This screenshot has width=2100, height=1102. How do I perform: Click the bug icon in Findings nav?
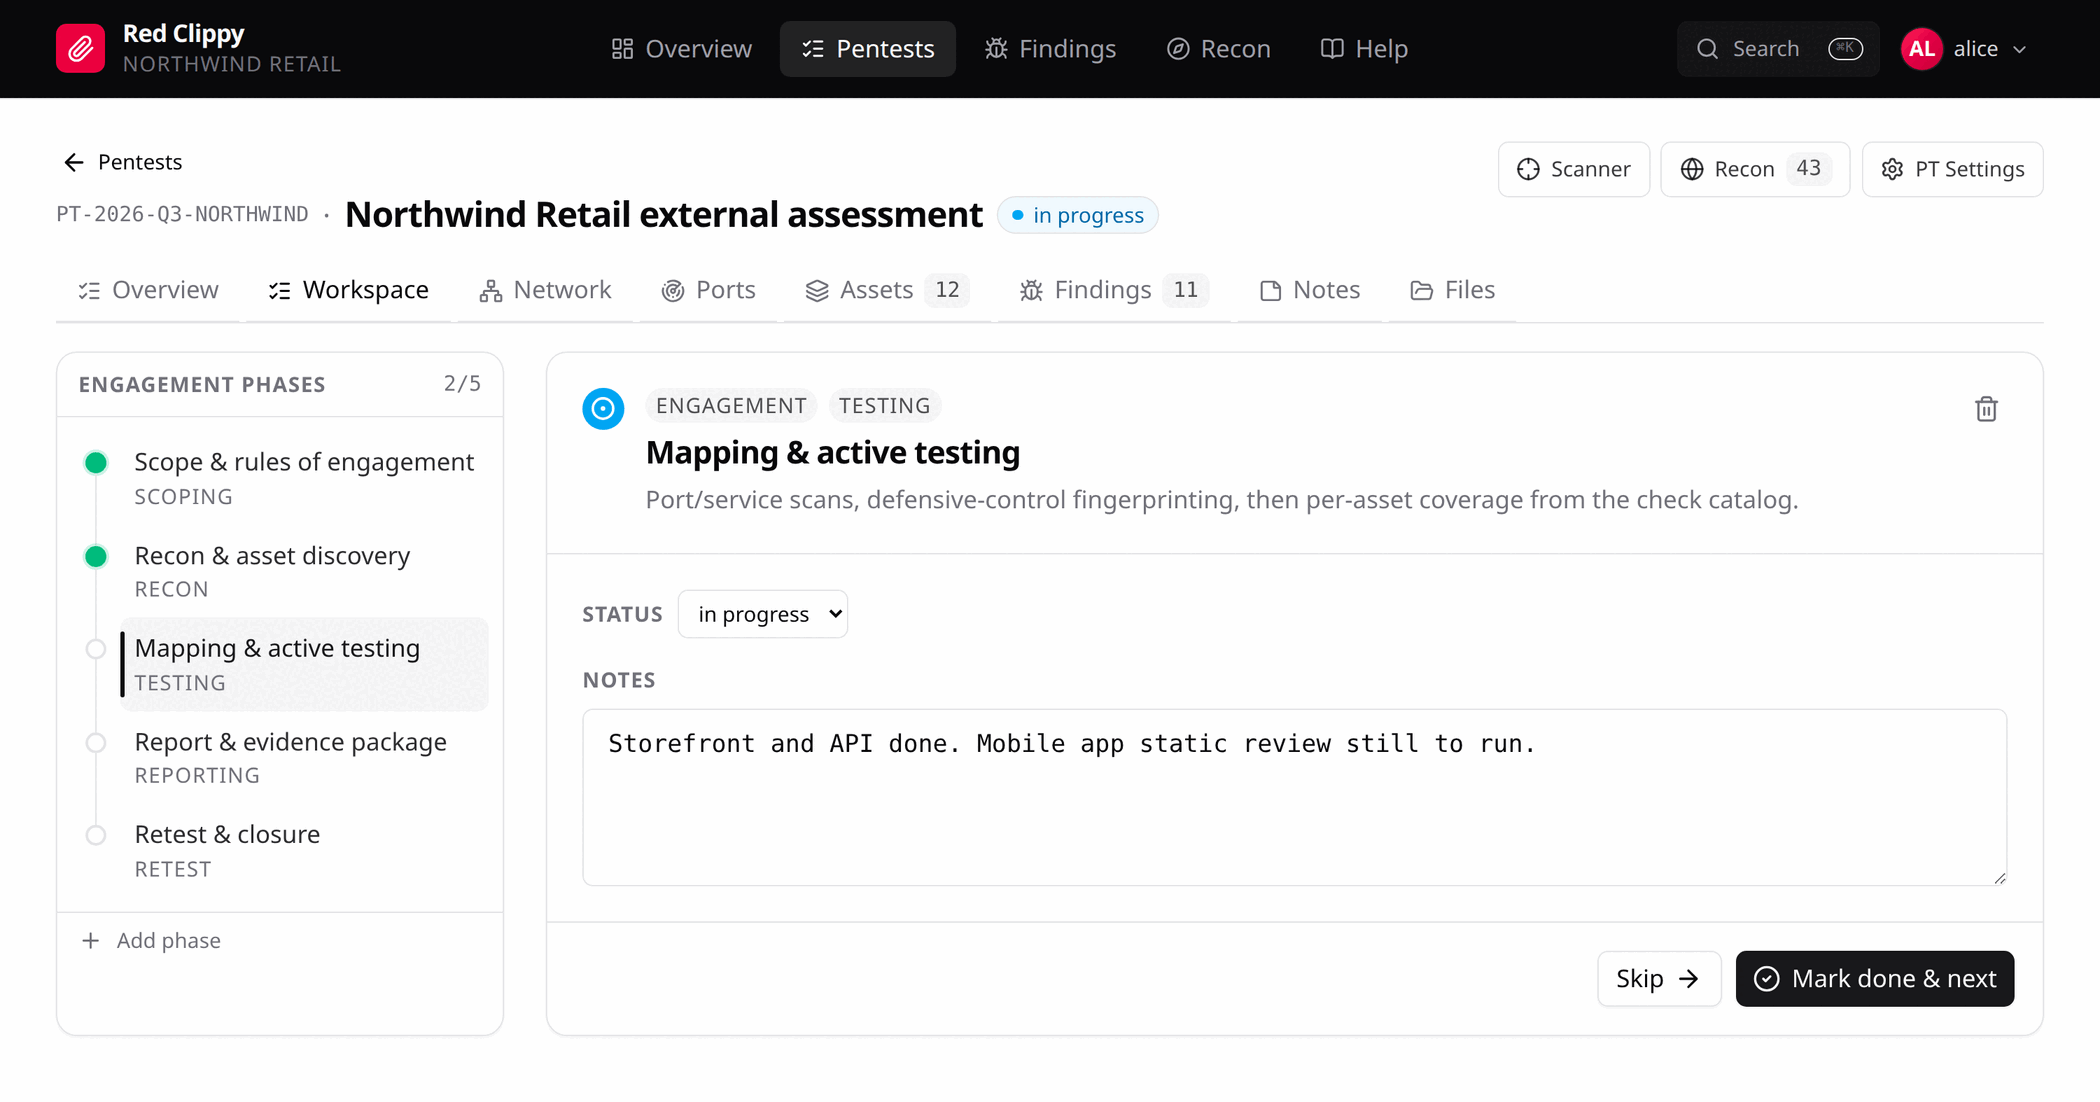point(996,49)
